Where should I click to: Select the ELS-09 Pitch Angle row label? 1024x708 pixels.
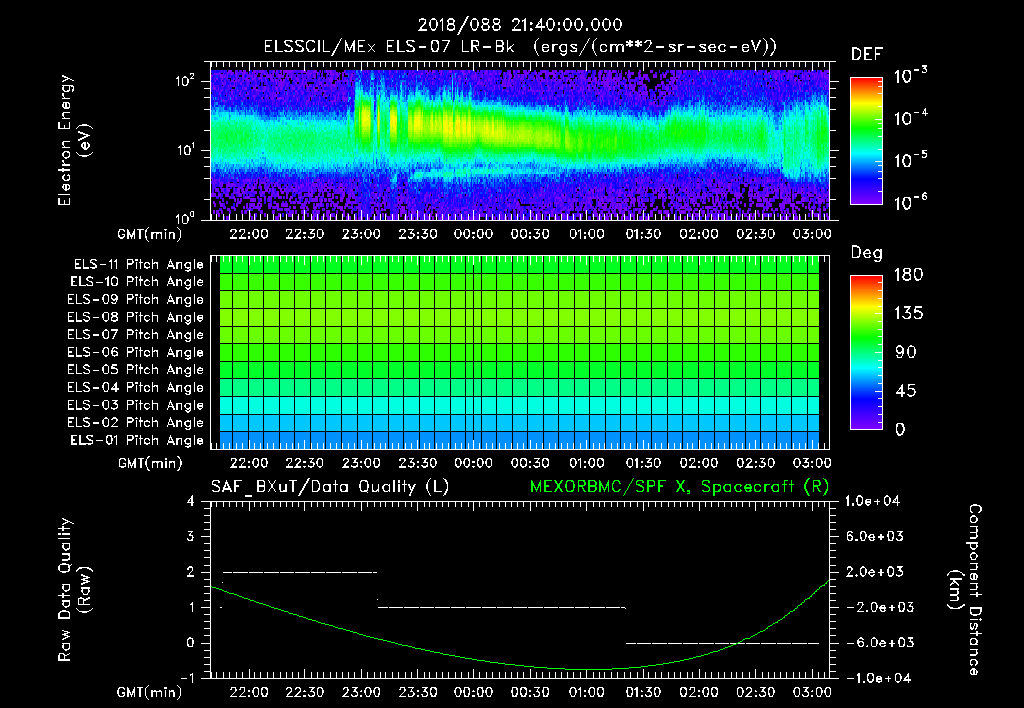click(136, 300)
